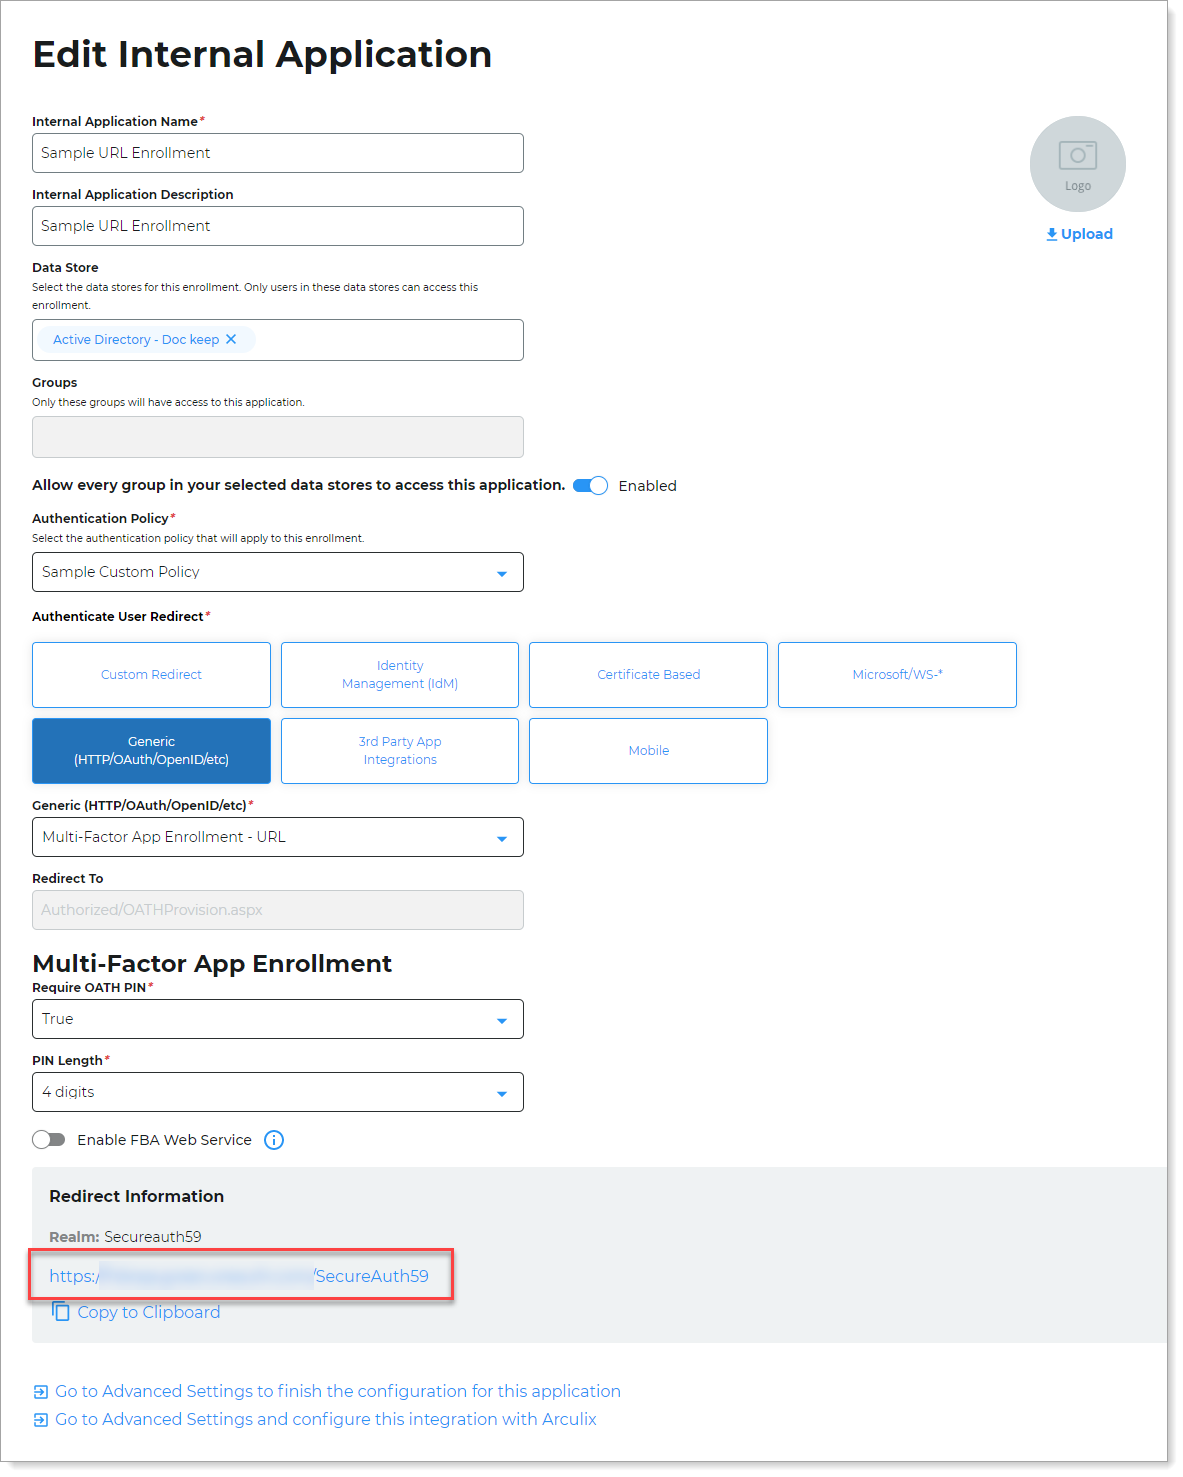Remove Active Directory - Doc keep with its X icon
1183x1477 pixels.
[x=231, y=339]
